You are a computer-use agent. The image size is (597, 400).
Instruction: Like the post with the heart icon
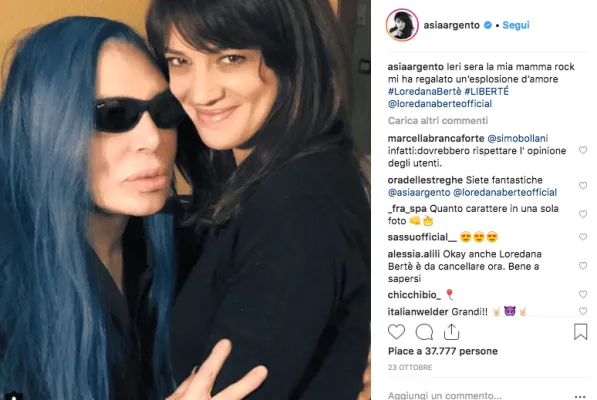click(x=396, y=332)
